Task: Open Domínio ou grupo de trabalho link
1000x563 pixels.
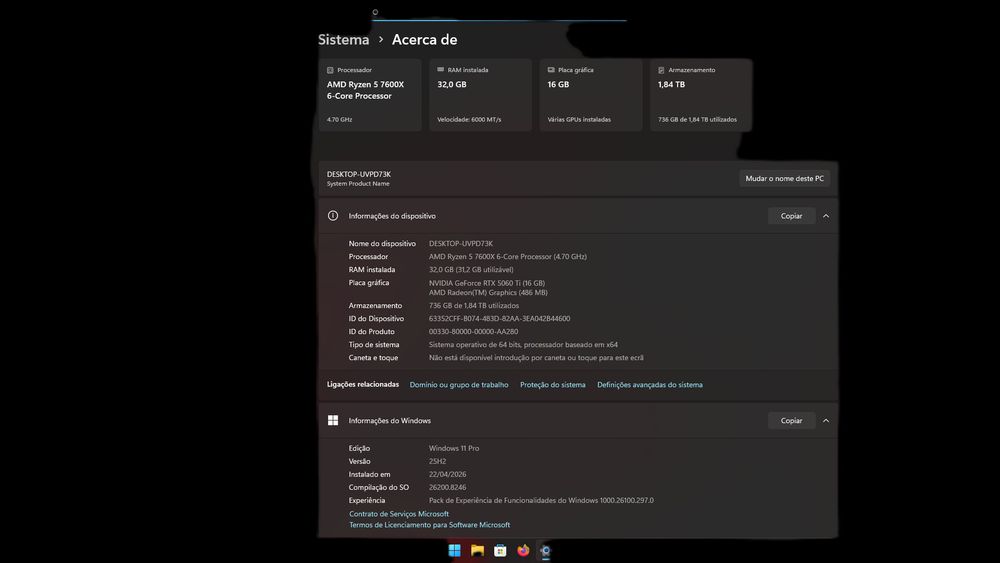Action: [459, 384]
